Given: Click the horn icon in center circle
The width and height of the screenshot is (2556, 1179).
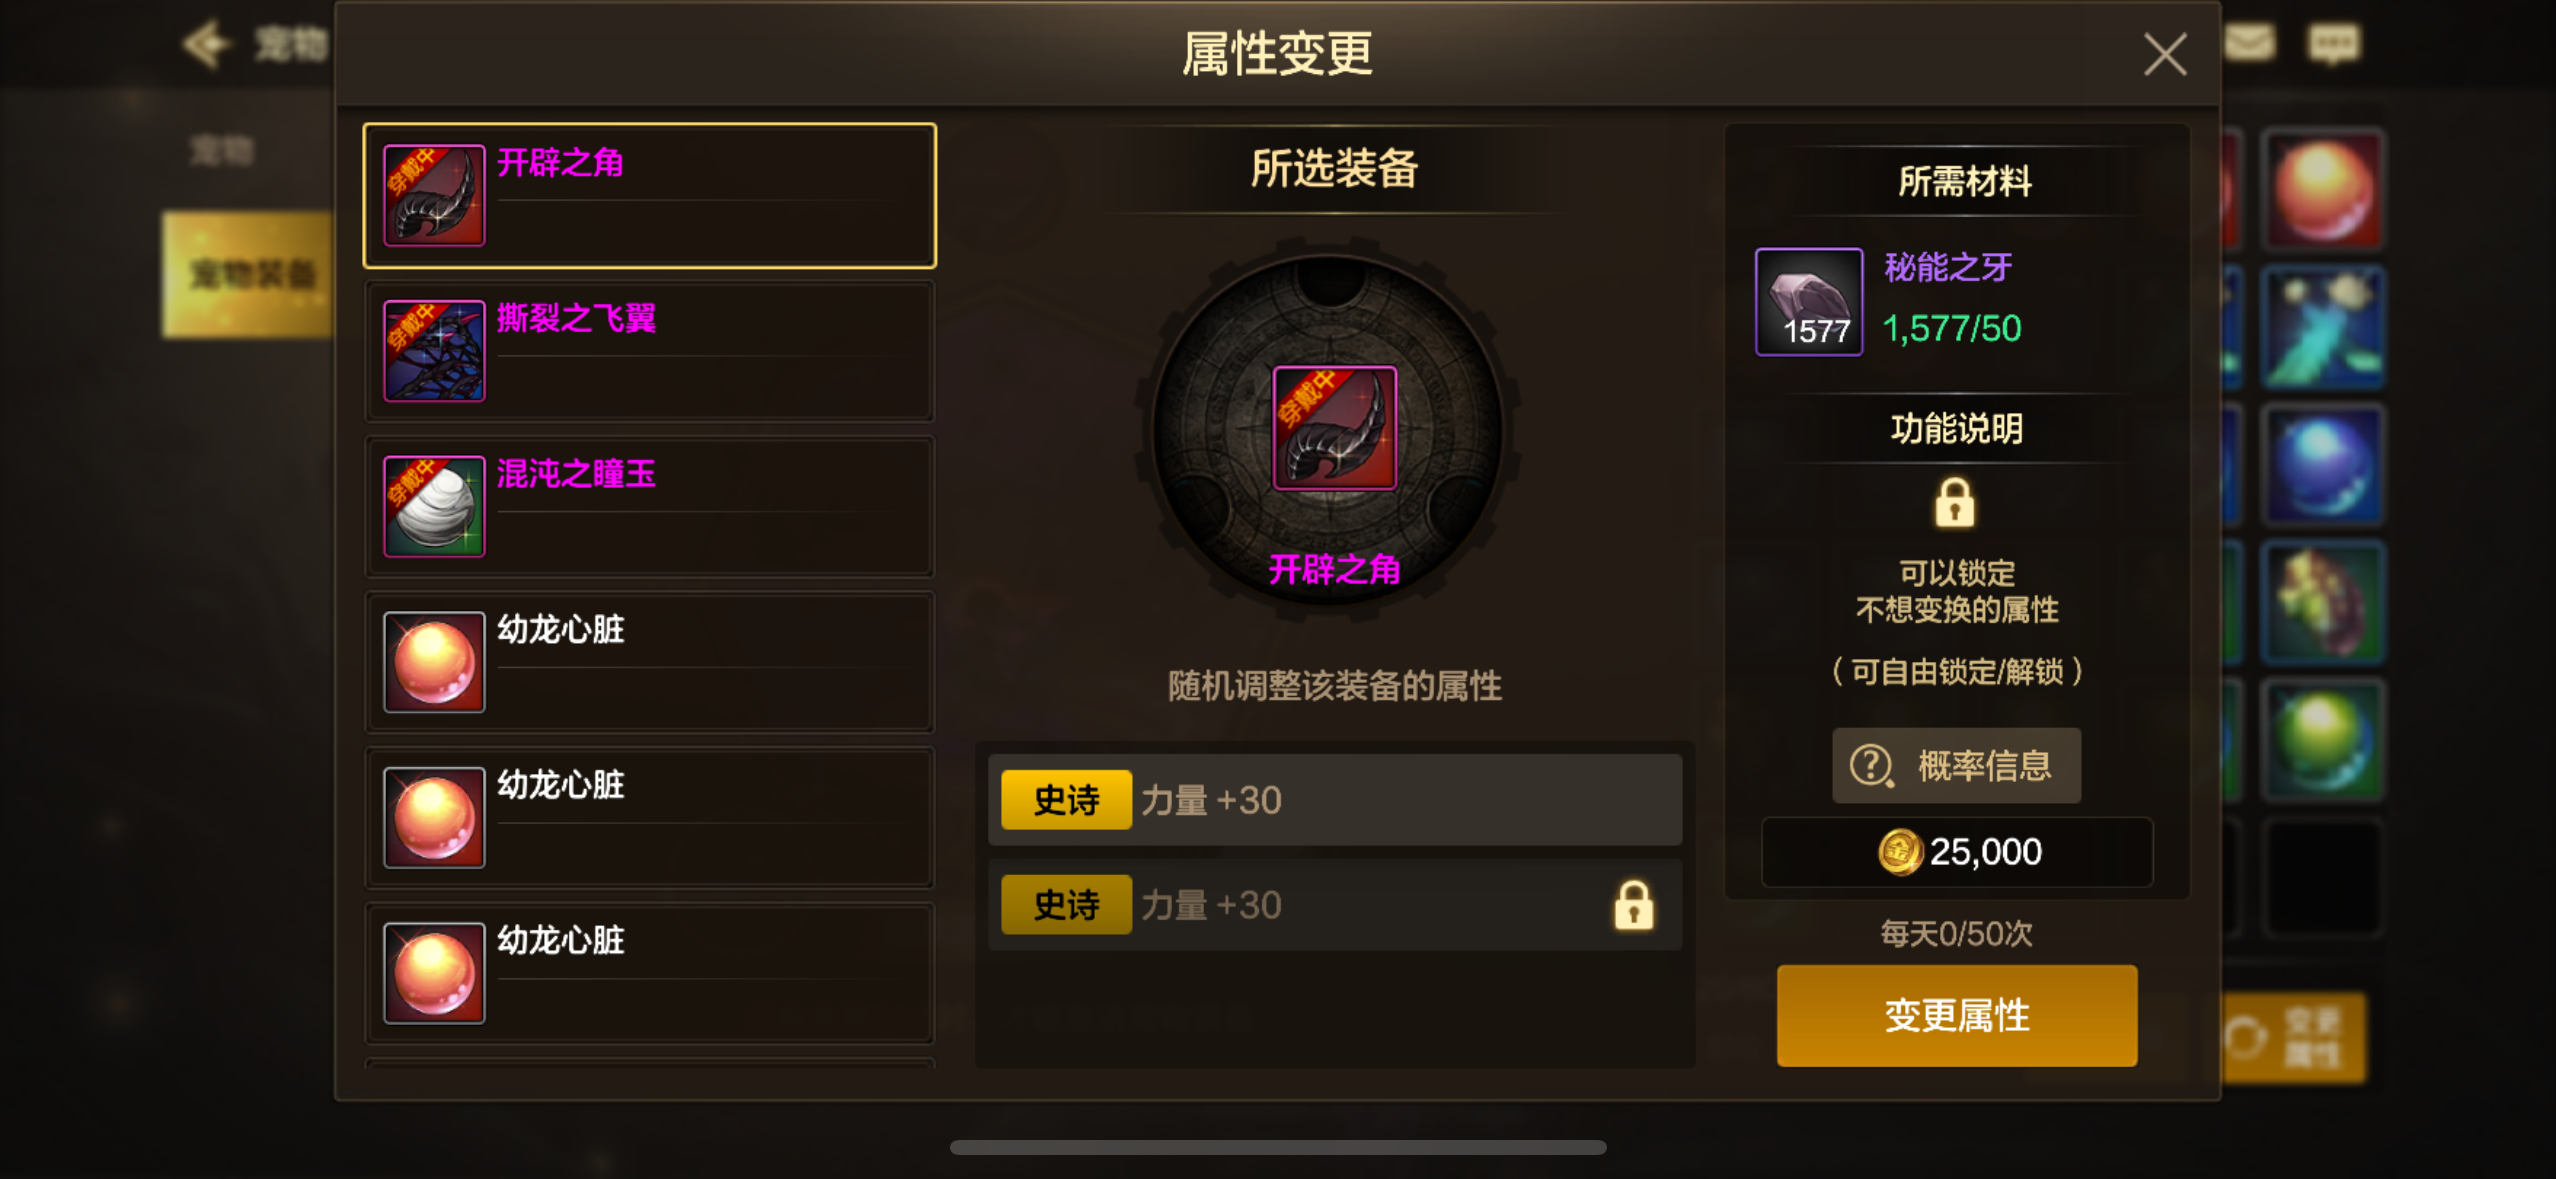Looking at the screenshot, I should click(1334, 428).
